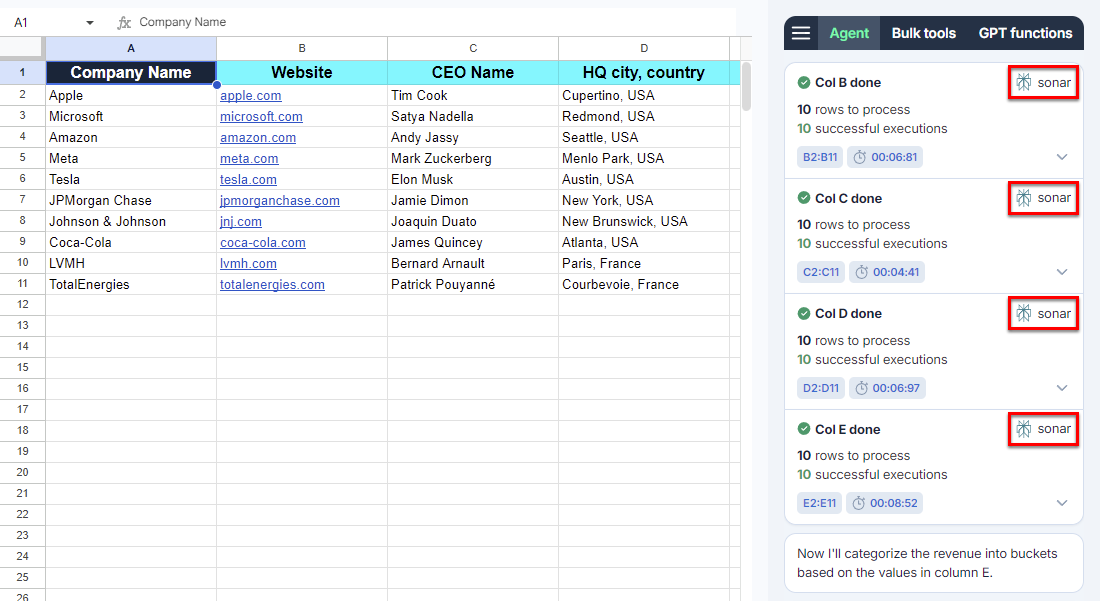This screenshot has height=601, width=1100.
Task: Expand the Col C task details chevron
Action: coord(1062,272)
